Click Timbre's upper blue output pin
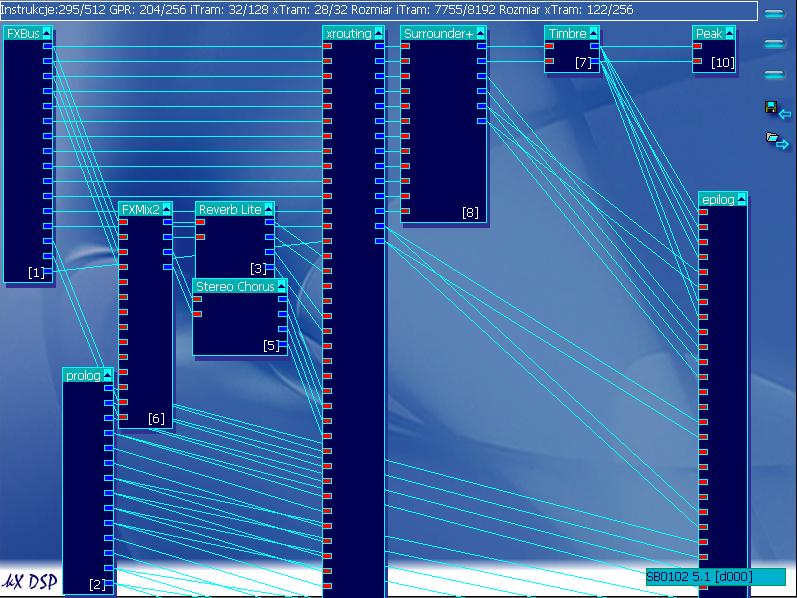Viewport: 797px width, 598px height. click(594, 46)
